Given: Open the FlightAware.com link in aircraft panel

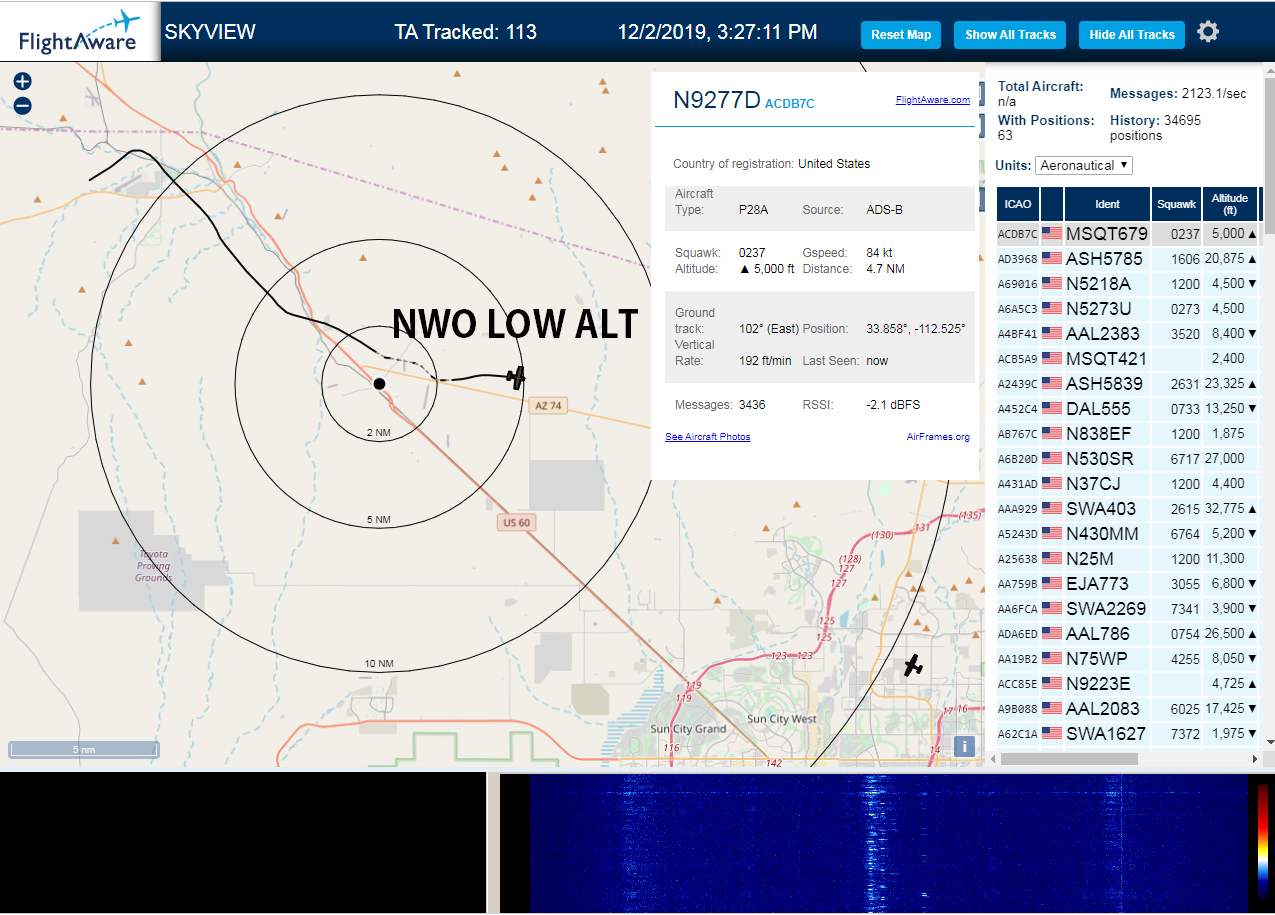Looking at the screenshot, I should click(x=932, y=100).
